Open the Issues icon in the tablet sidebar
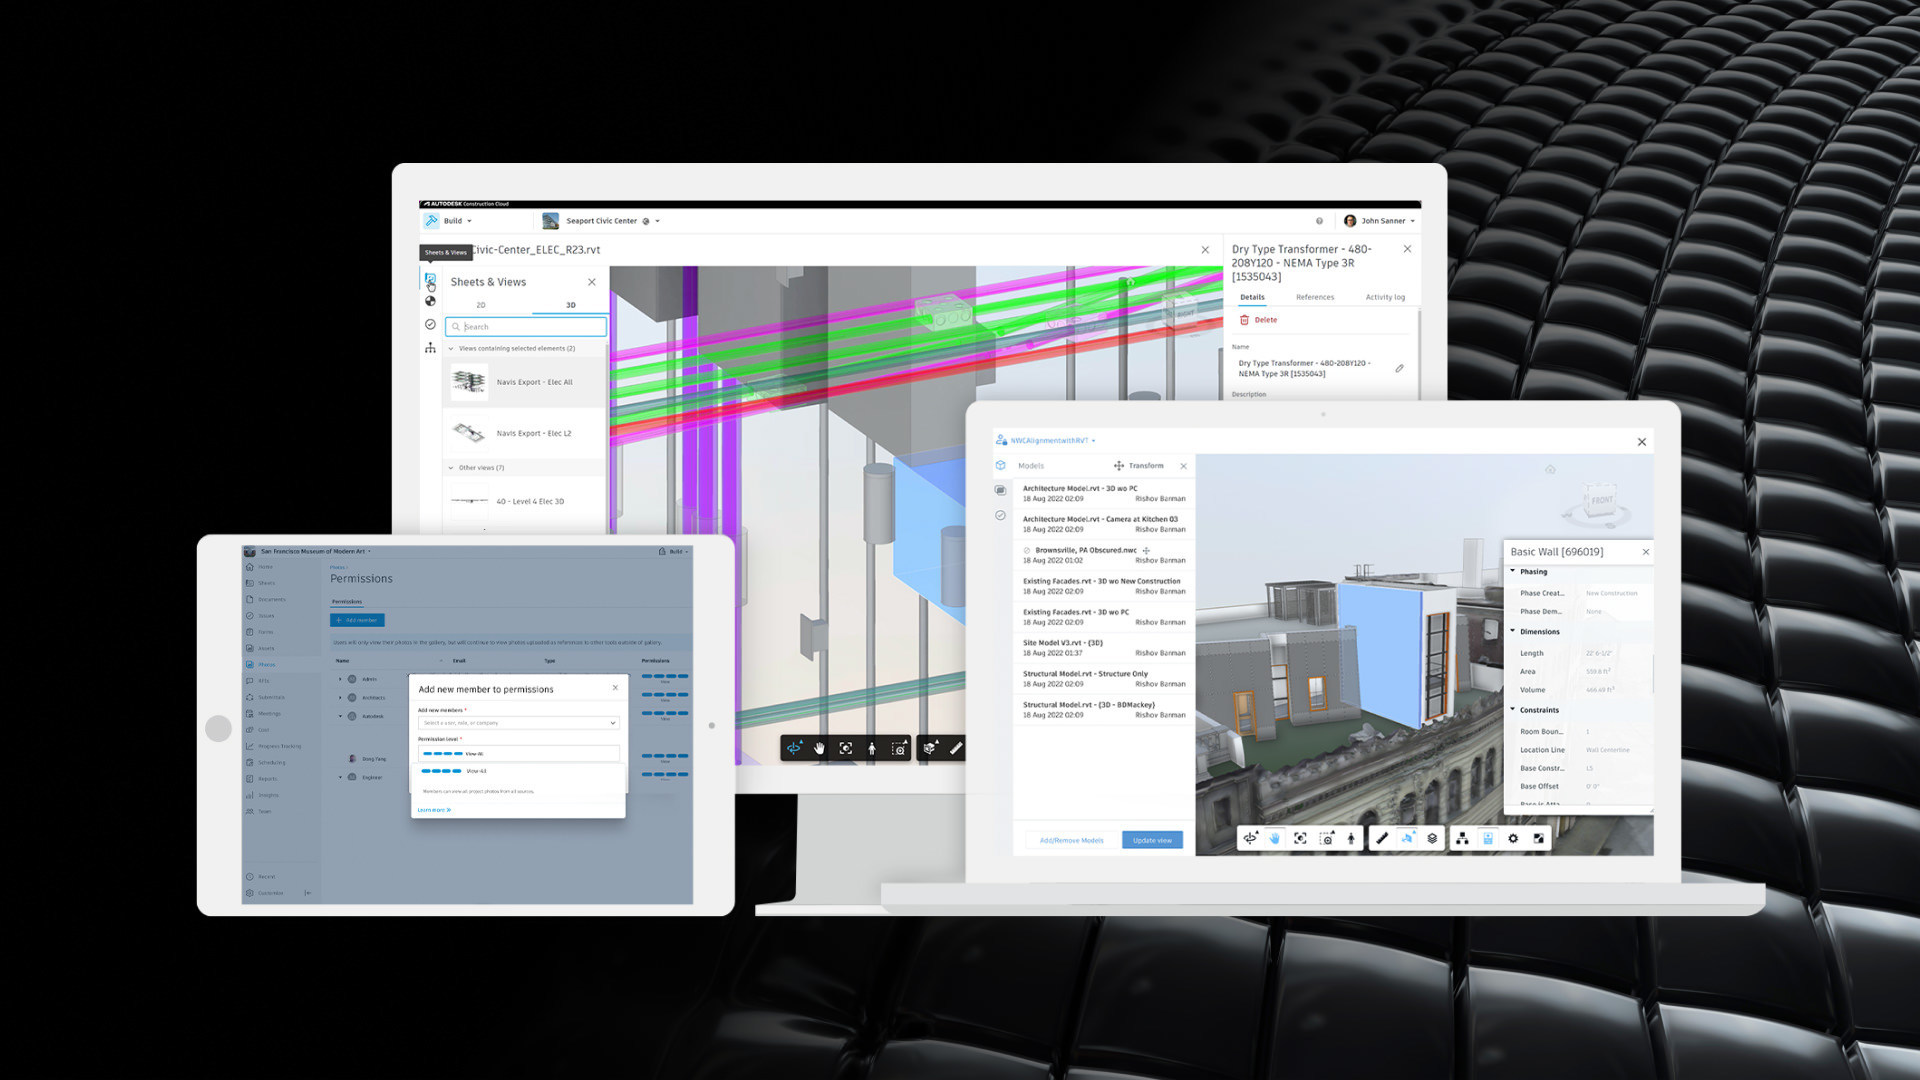The image size is (1920, 1080). tap(251, 615)
